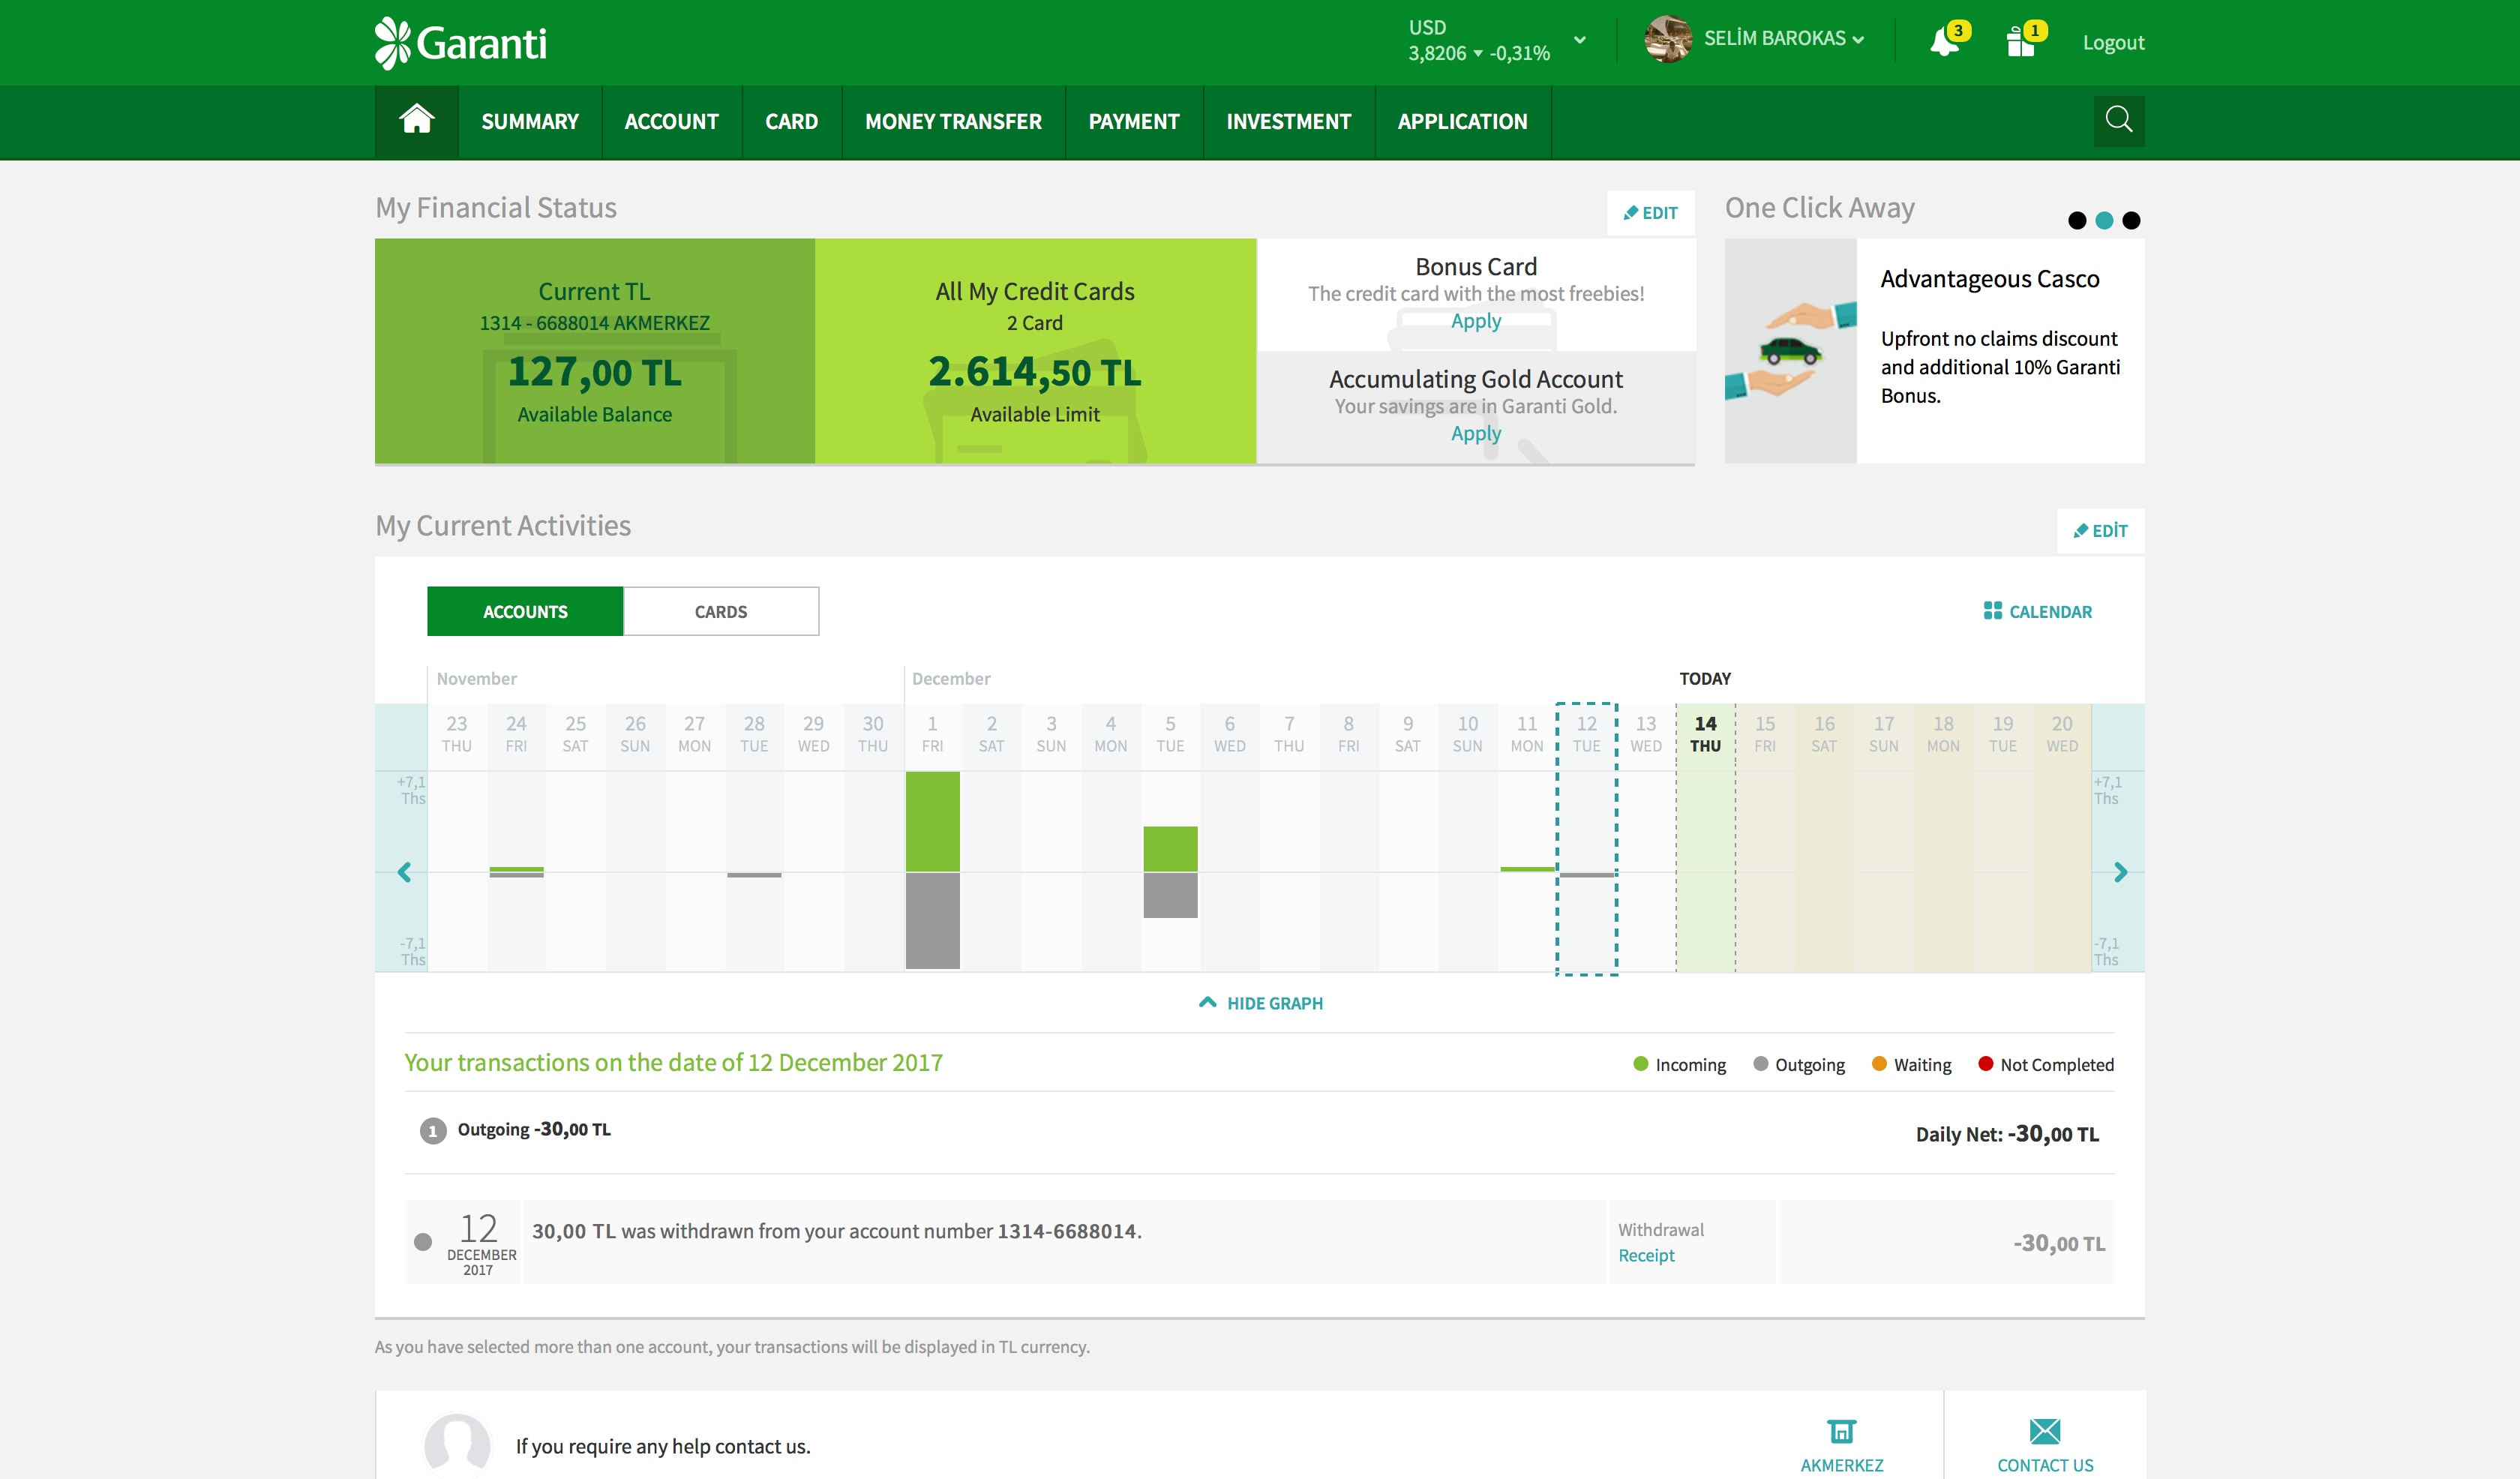Open the CARD menu
Viewport: 2520px width, 1479px height.
coord(791,121)
